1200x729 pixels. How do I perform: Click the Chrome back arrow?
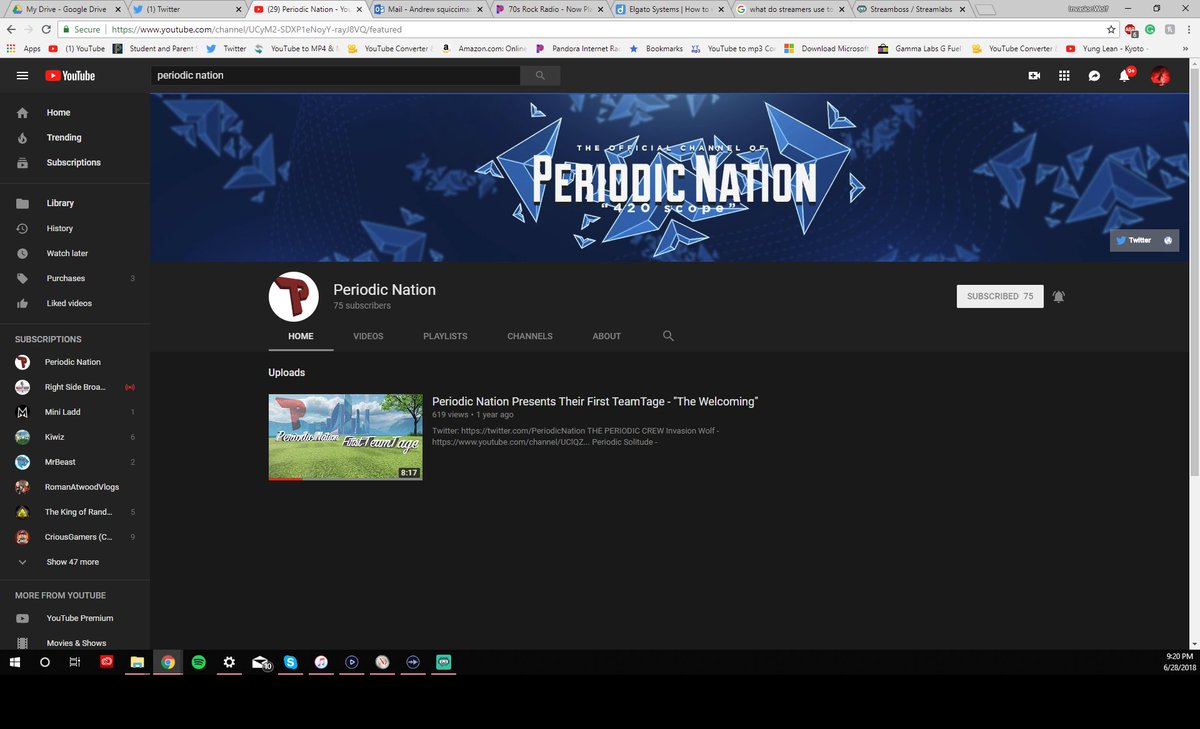(11, 30)
